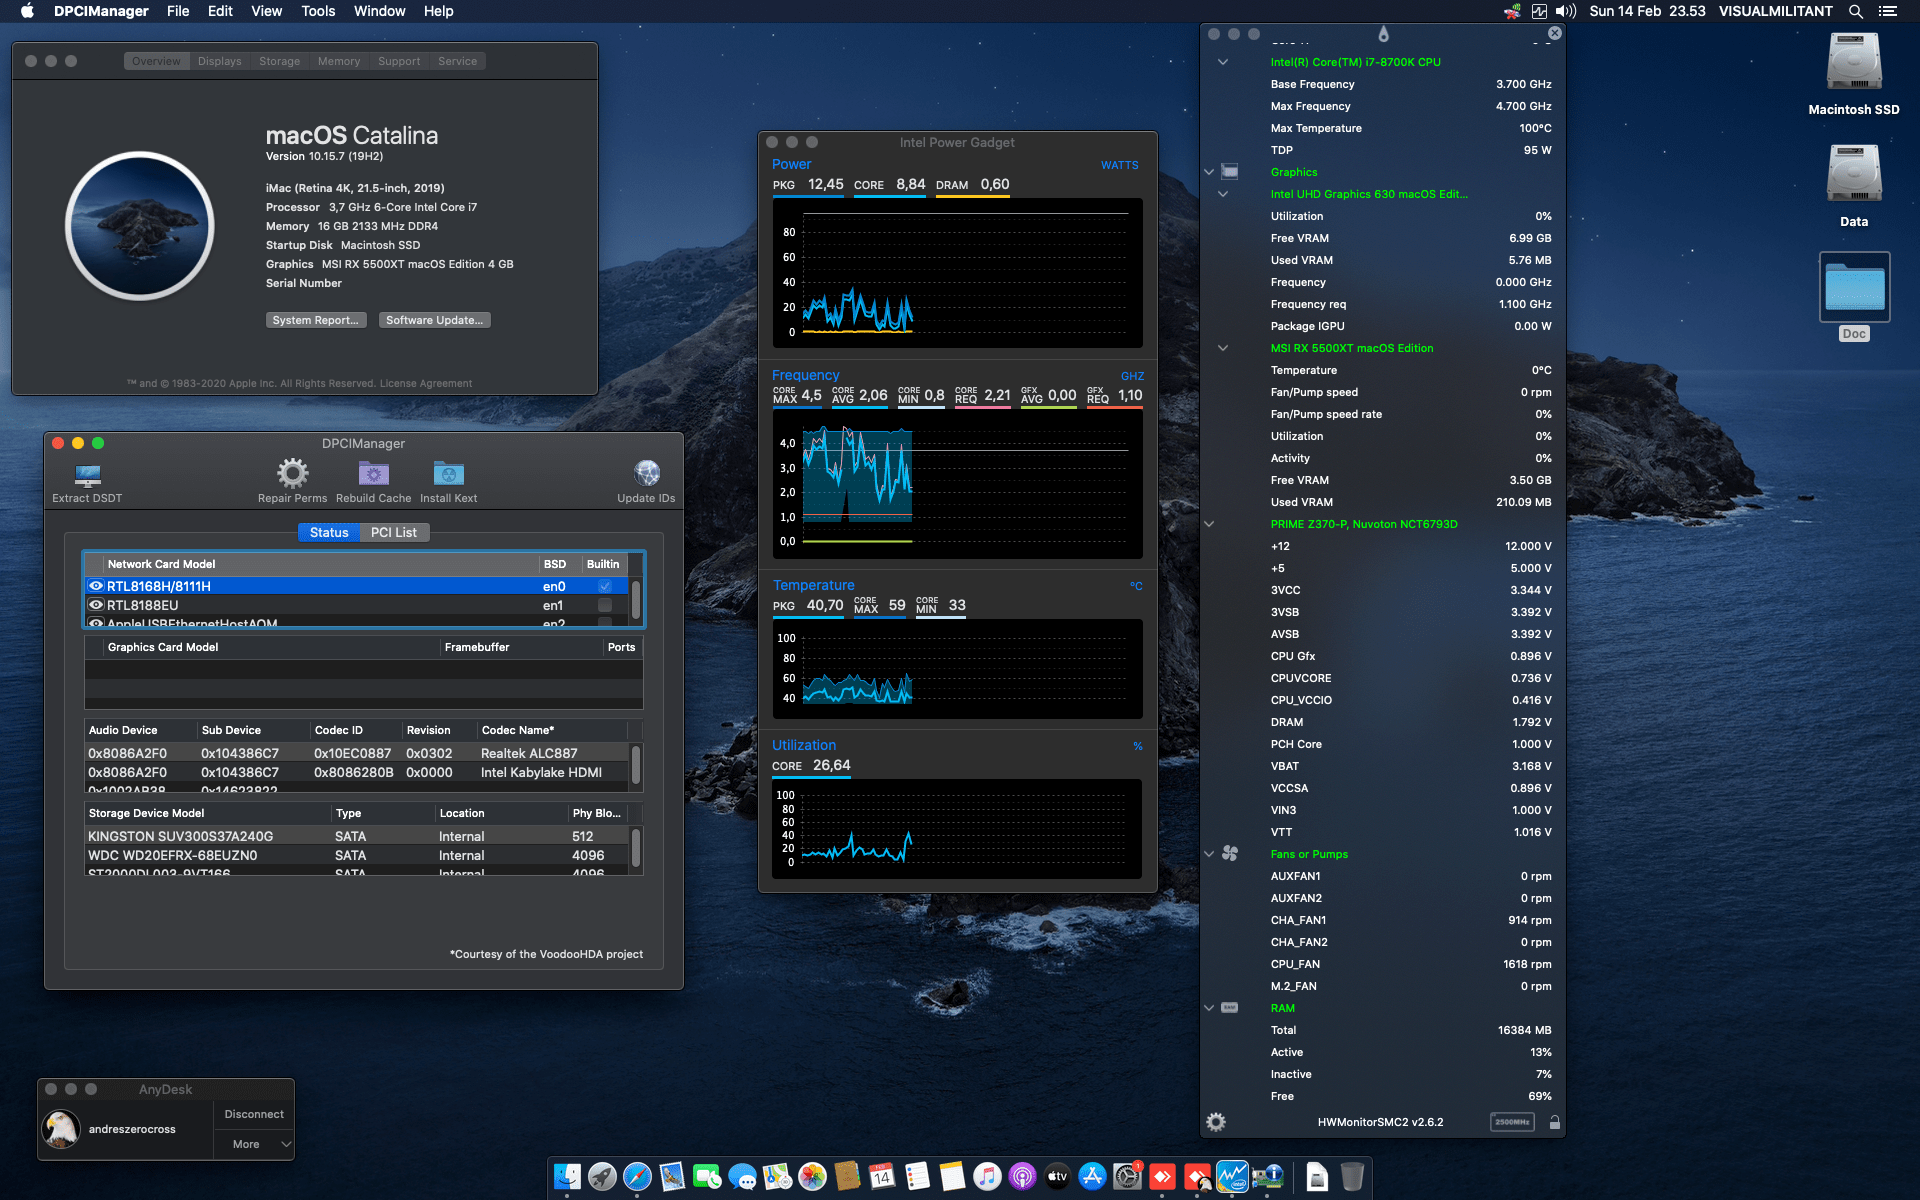Switch to Displays tab in About This Mac

[x=219, y=61]
